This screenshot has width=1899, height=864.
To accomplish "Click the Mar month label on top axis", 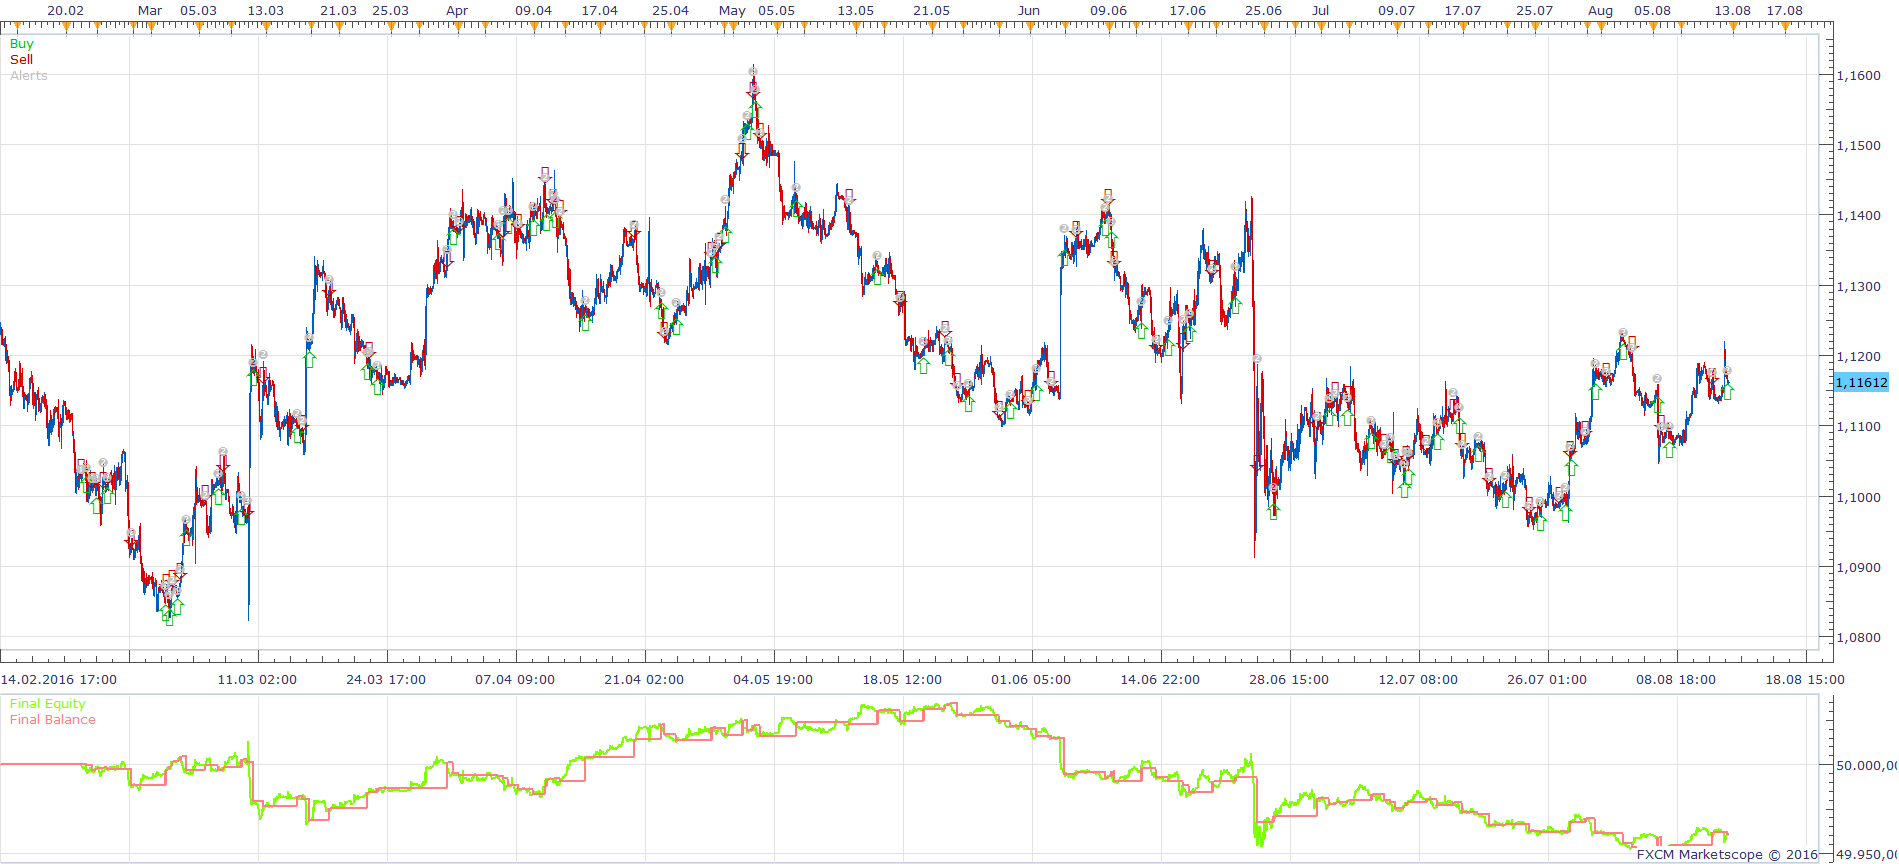I will (x=150, y=11).
